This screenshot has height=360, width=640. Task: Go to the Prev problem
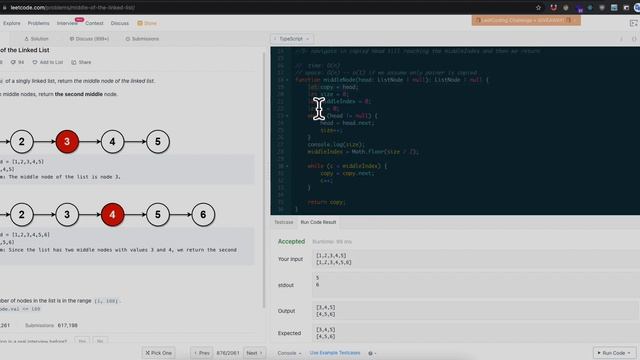coord(202,353)
